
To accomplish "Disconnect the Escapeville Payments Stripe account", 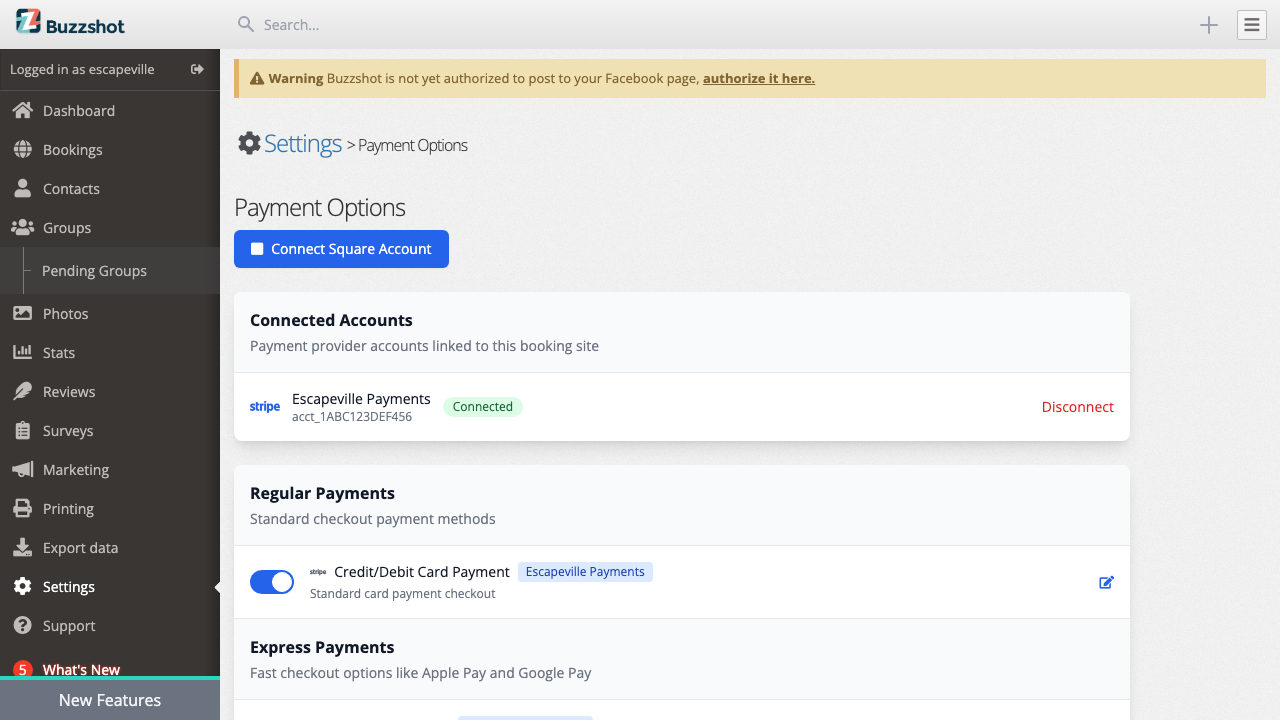I will point(1077,407).
